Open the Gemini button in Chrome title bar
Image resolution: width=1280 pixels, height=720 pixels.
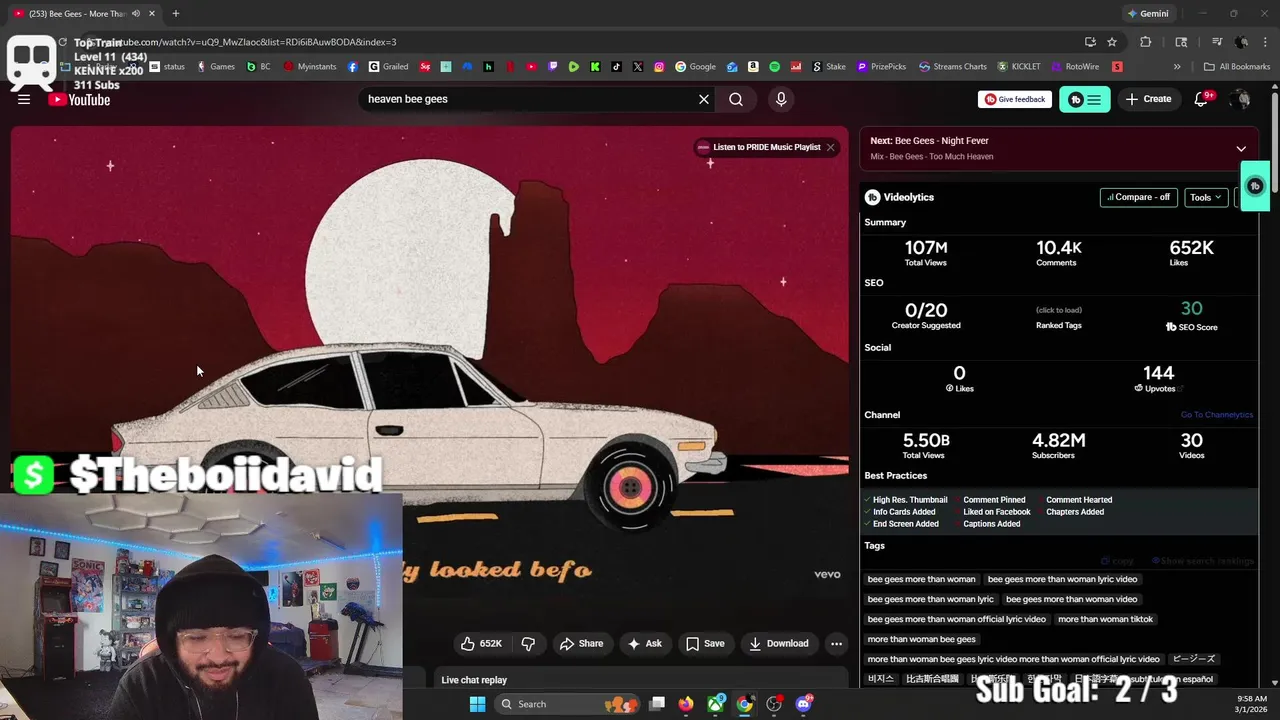[x=1148, y=14]
